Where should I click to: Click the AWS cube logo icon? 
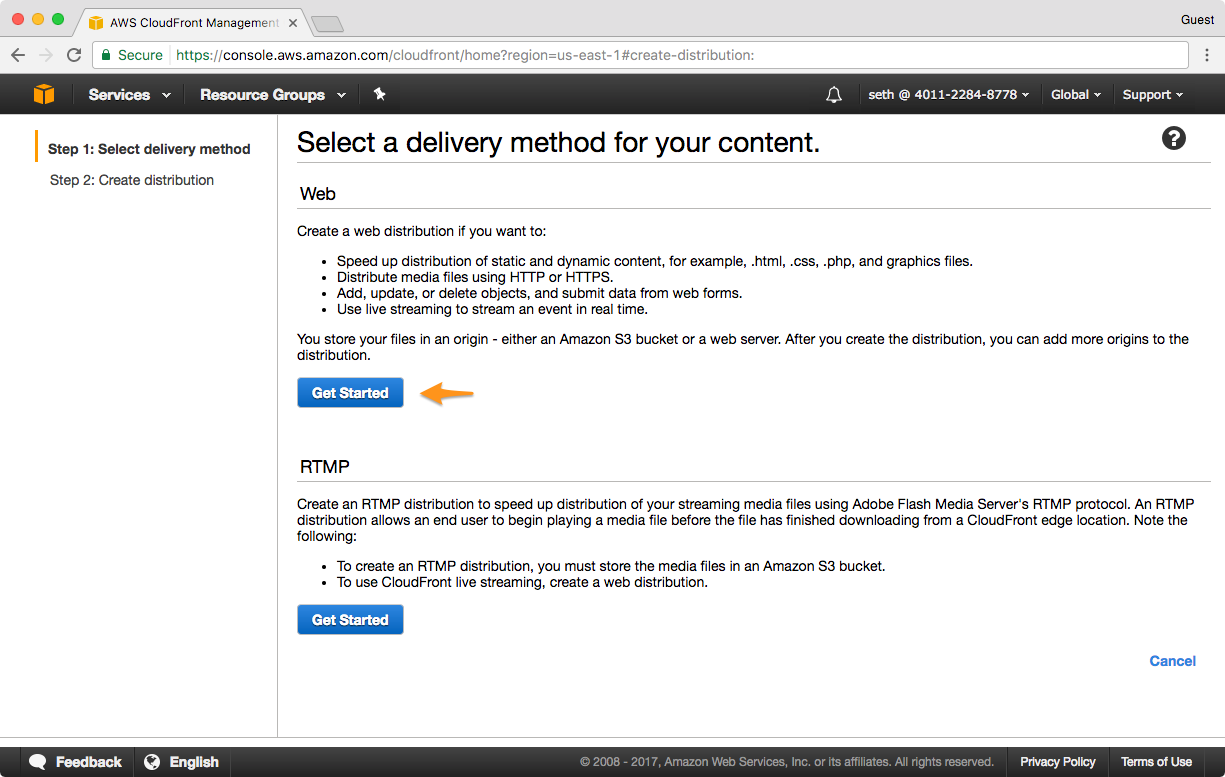click(x=44, y=94)
